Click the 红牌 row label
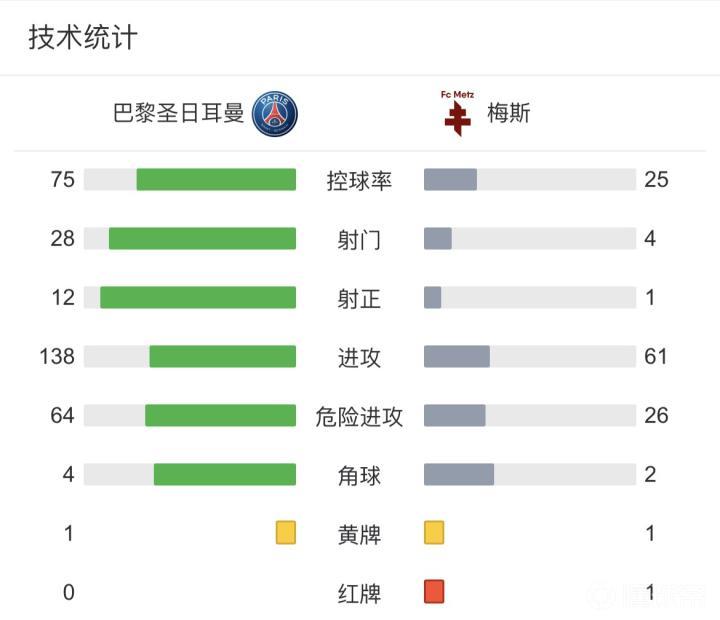Viewport: 720px width, 620px height. [x=359, y=594]
